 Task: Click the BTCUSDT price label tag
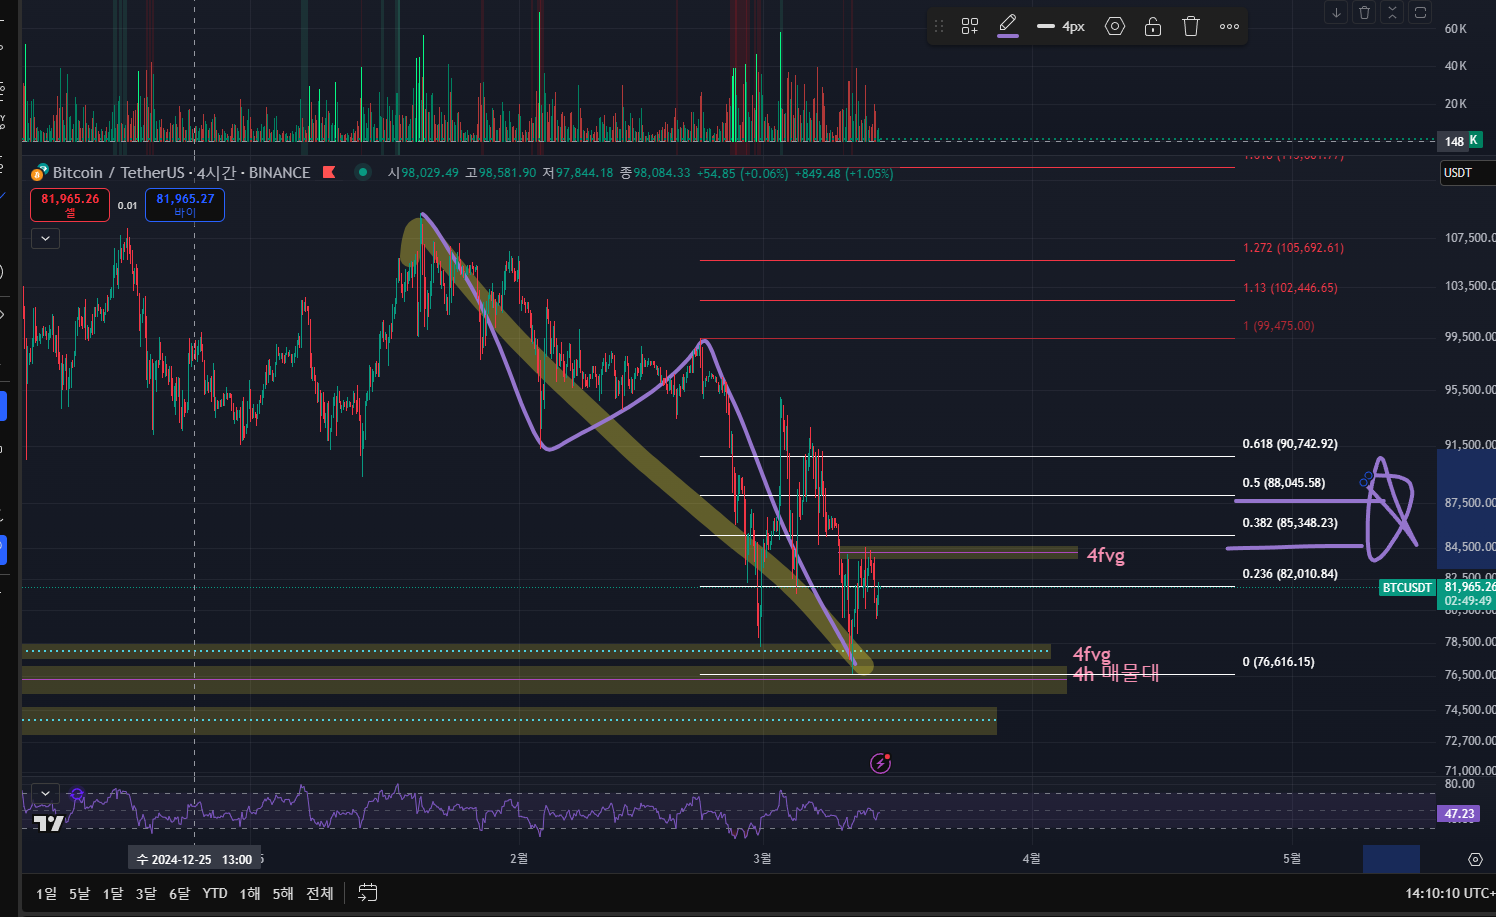(1407, 588)
